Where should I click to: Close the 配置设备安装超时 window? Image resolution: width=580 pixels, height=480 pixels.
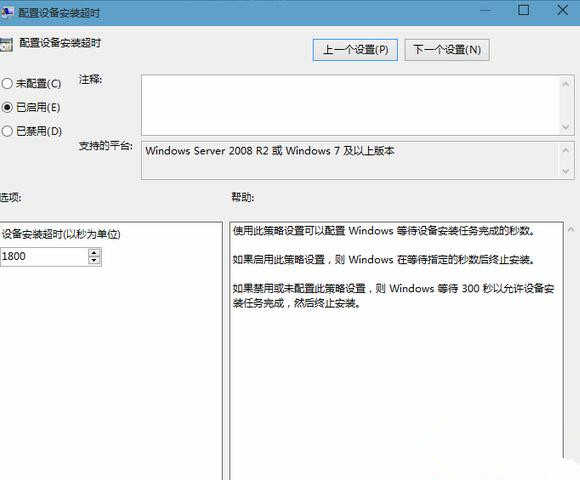(x=562, y=10)
